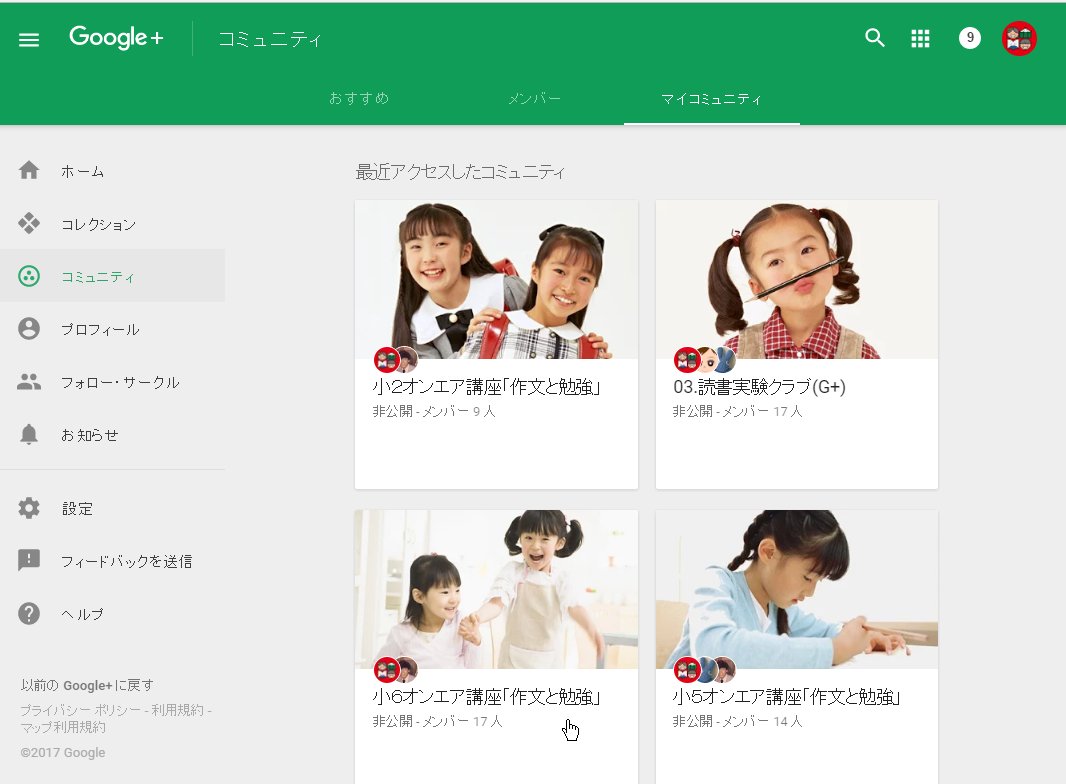
Task: Go to ホーム in sidebar
Action: [82, 171]
